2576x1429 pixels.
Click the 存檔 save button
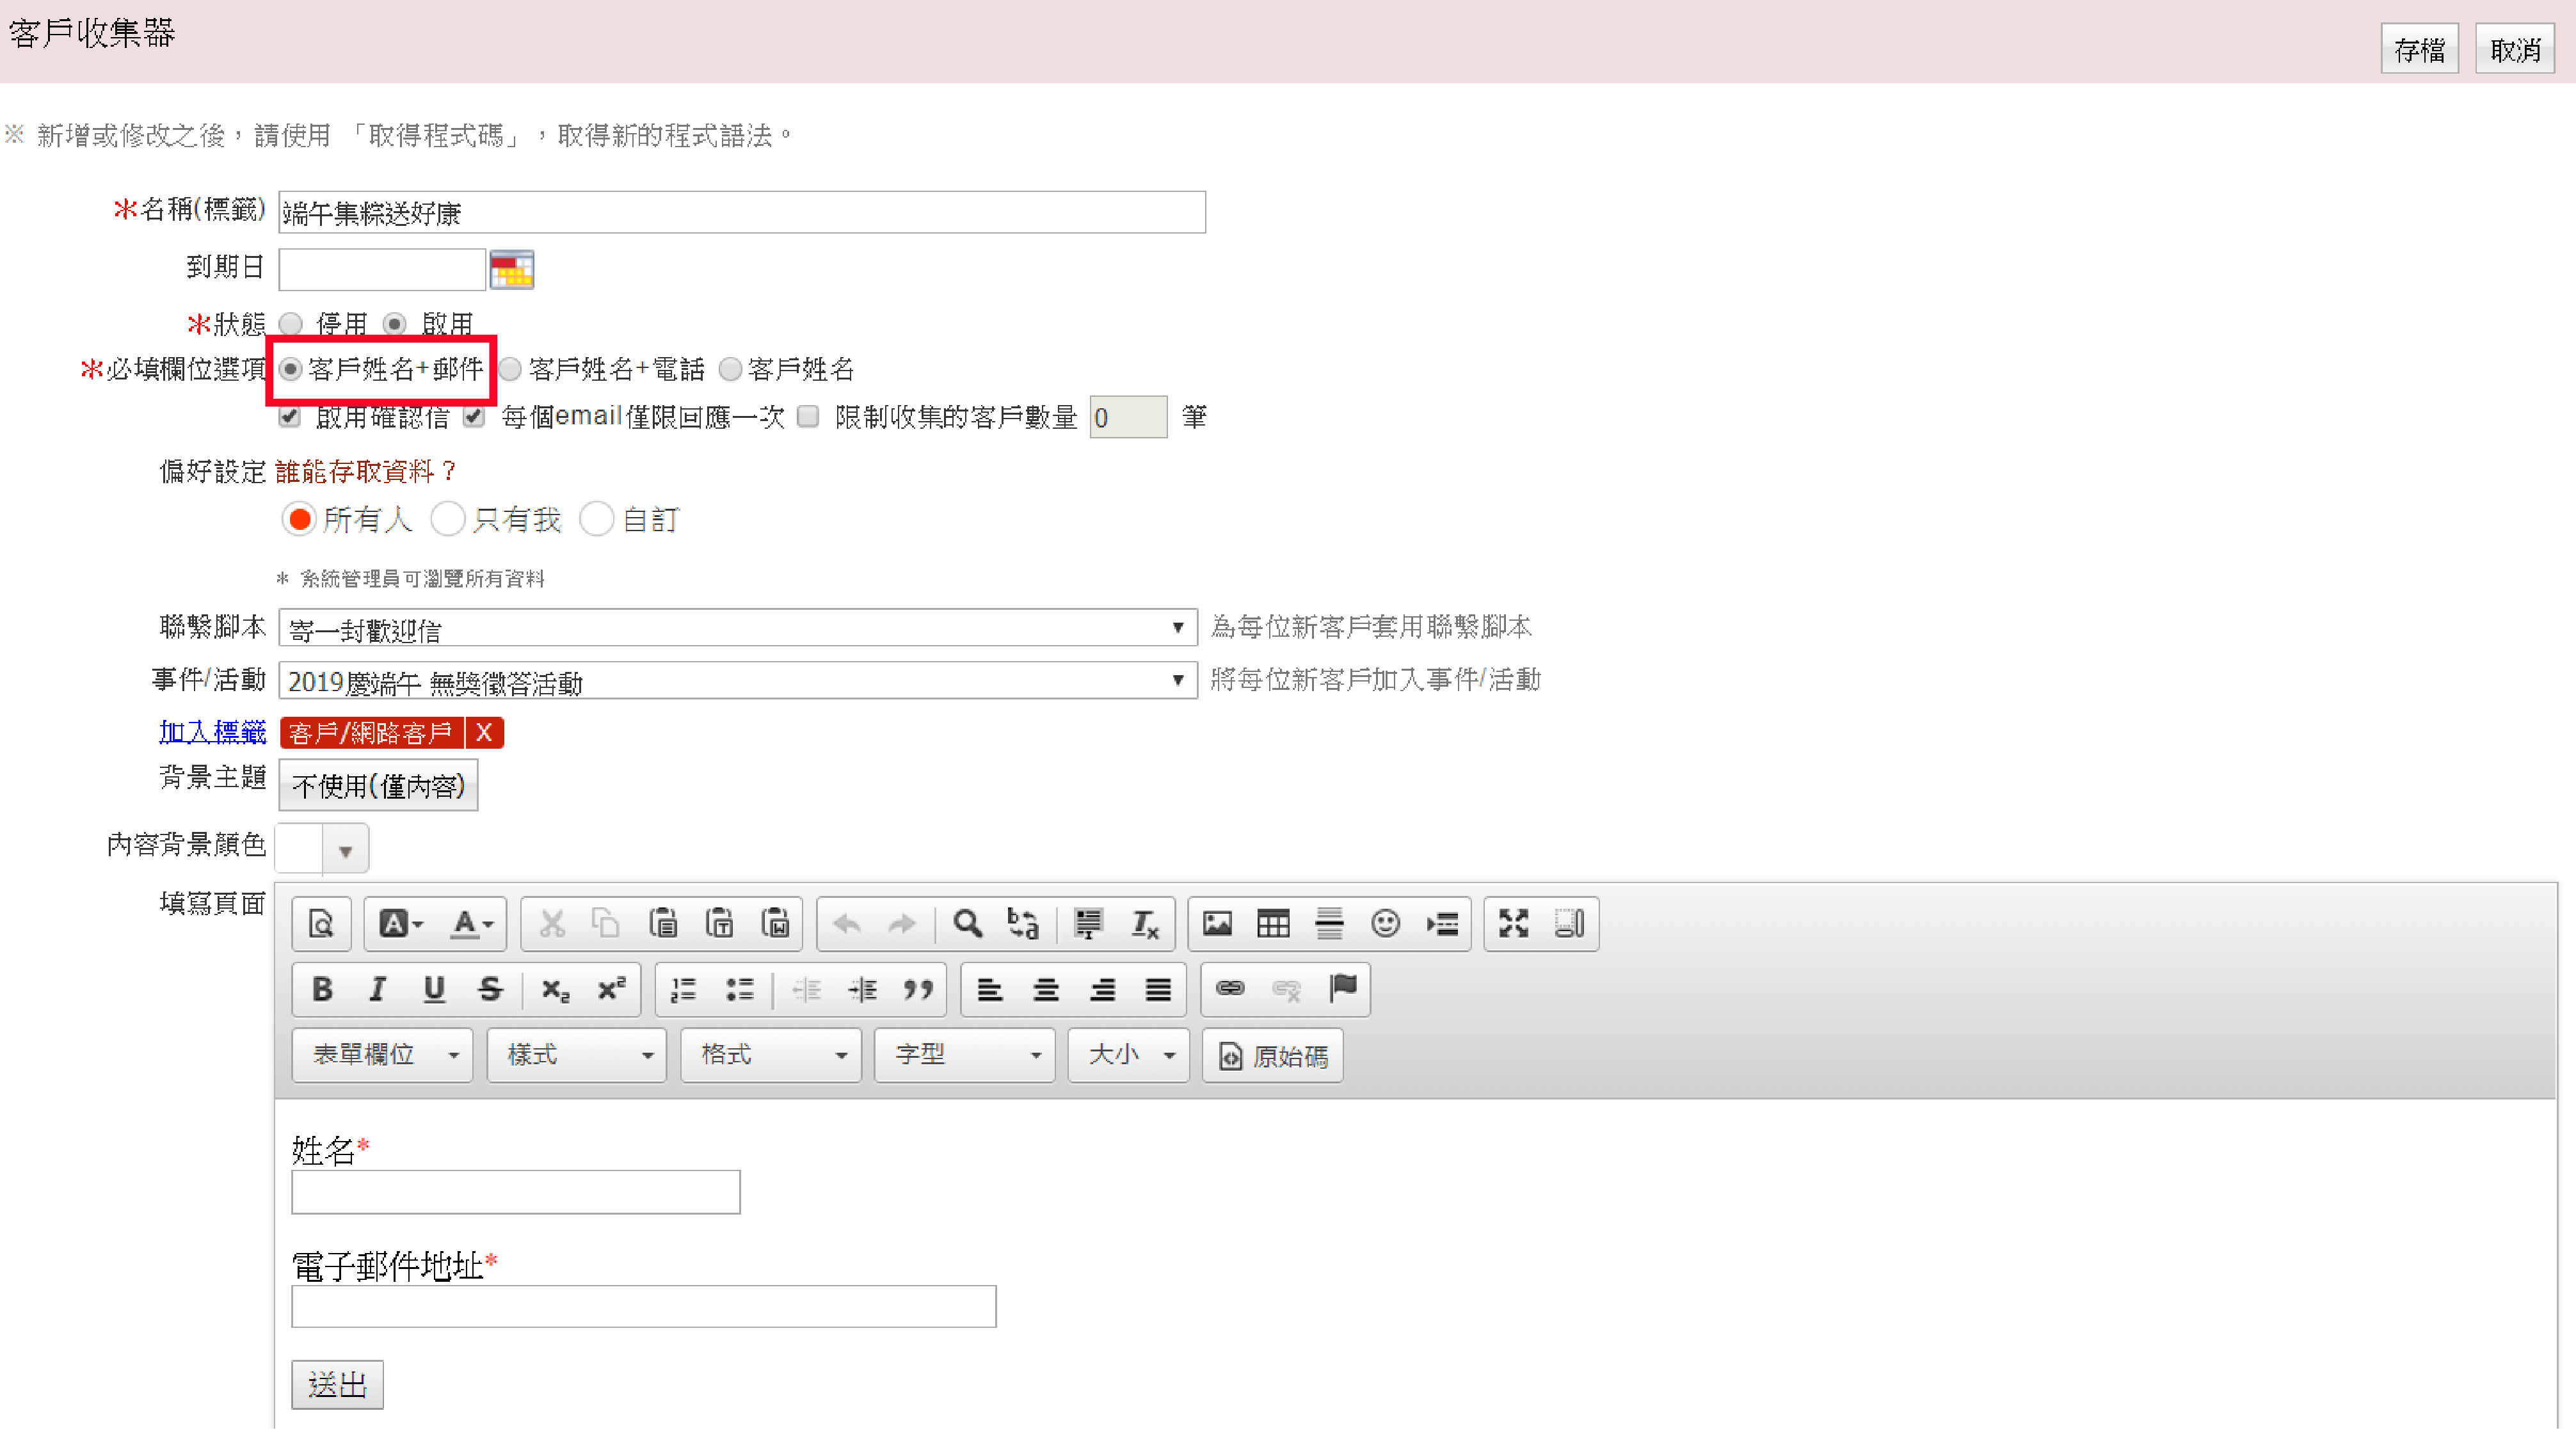tap(2419, 49)
